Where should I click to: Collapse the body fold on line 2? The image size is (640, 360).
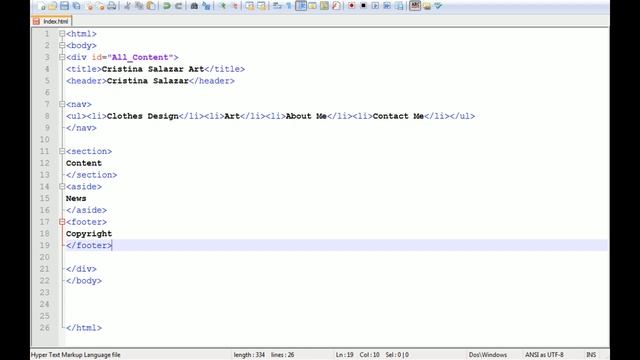pos(62,45)
